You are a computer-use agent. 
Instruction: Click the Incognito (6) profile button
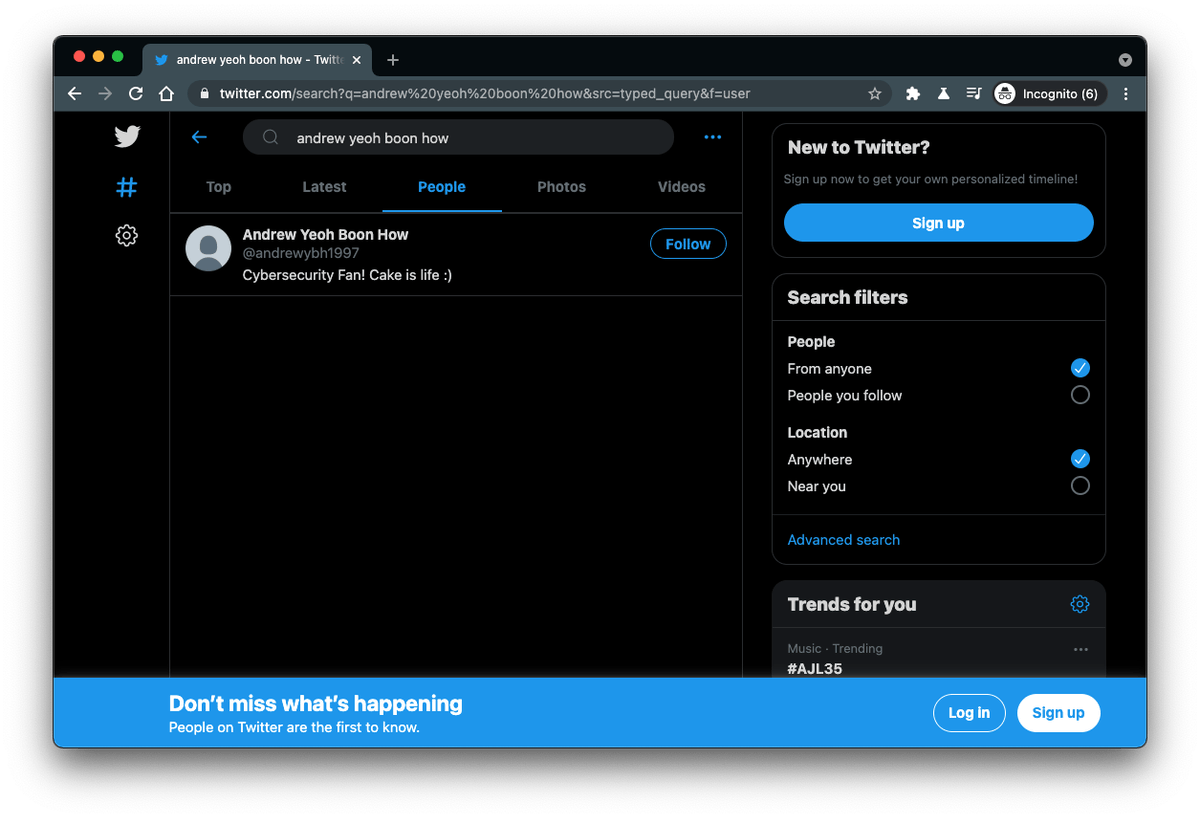click(1049, 94)
